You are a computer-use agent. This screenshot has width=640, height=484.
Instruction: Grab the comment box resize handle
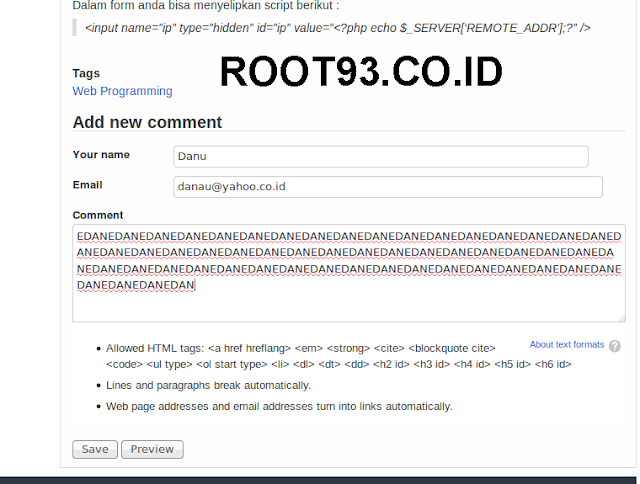pos(621,318)
